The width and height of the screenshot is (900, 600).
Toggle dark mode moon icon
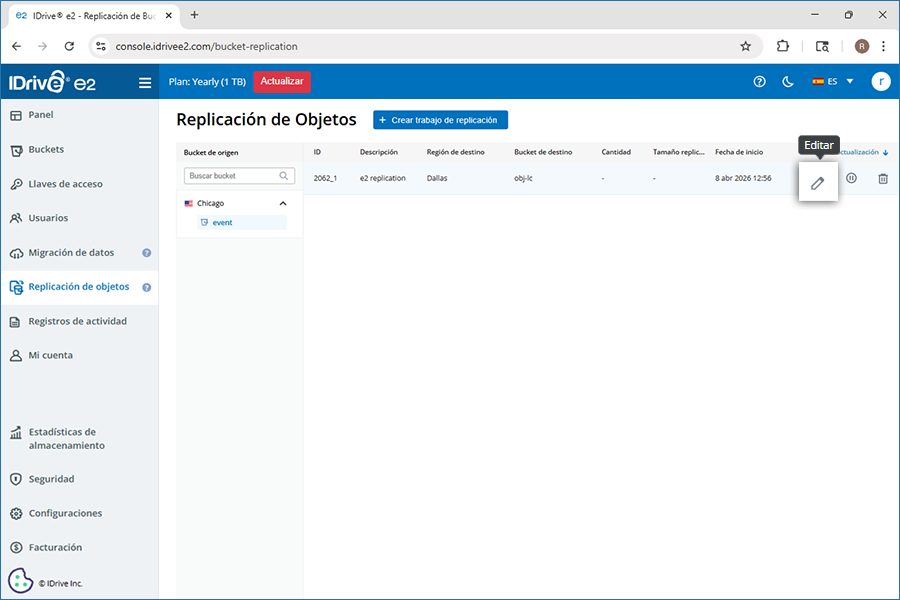(x=788, y=82)
